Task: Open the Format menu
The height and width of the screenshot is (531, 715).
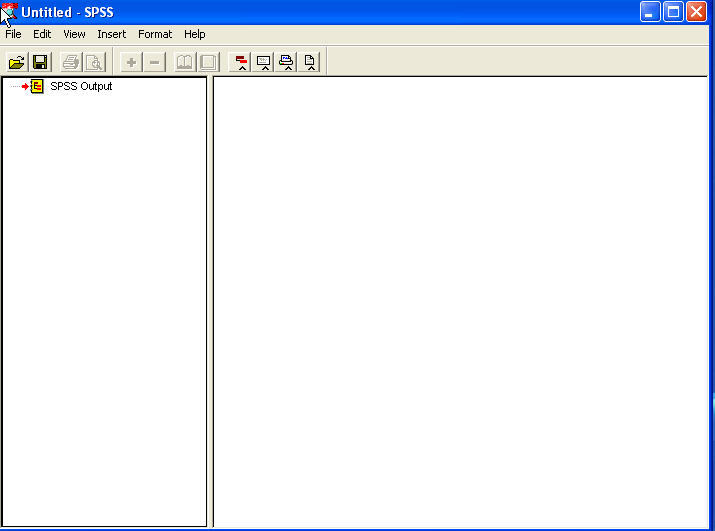Action: point(155,34)
